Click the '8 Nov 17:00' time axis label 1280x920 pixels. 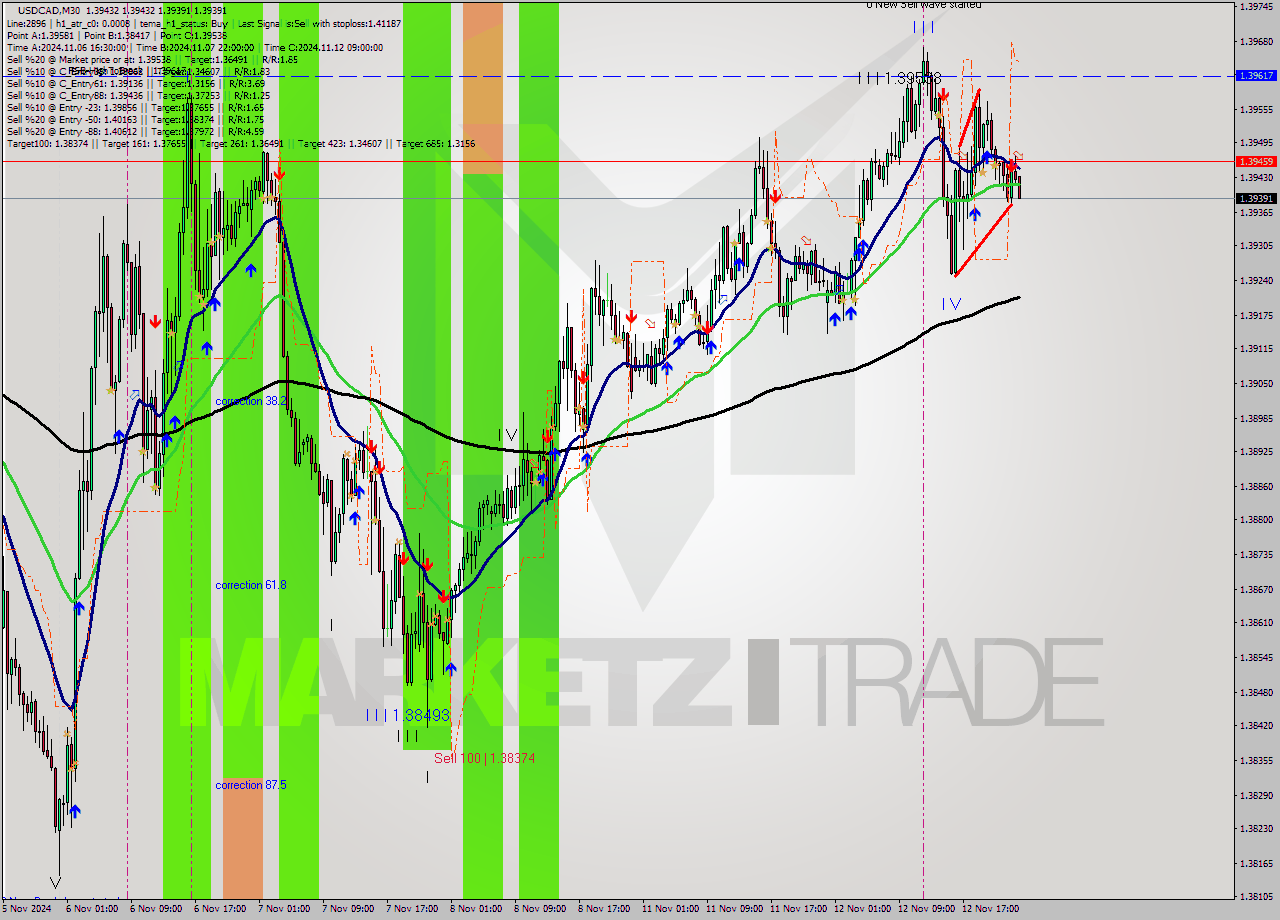coord(604,909)
